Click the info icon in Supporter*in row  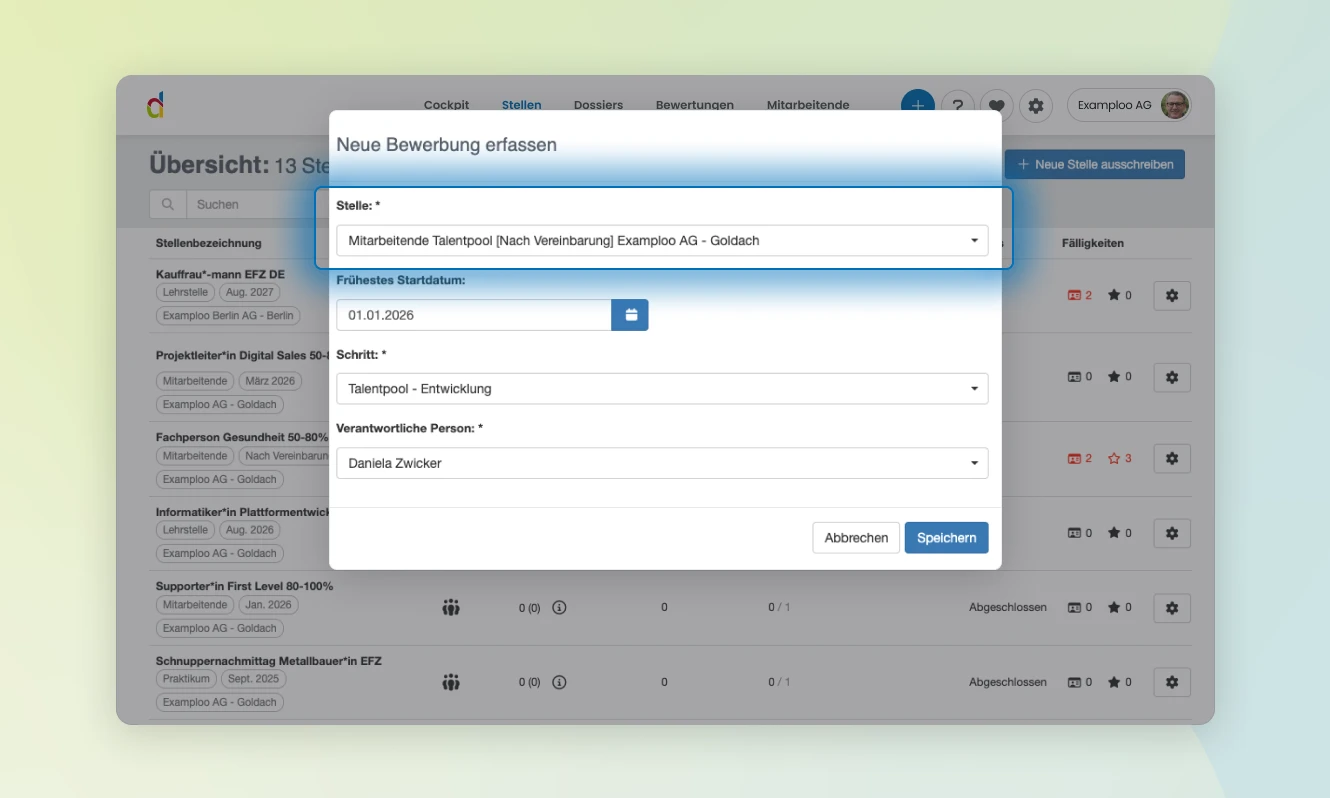click(559, 607)
